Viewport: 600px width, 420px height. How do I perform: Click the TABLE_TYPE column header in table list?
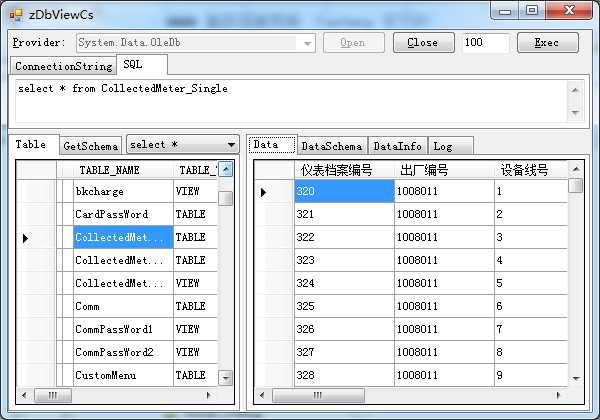[196, 170]
